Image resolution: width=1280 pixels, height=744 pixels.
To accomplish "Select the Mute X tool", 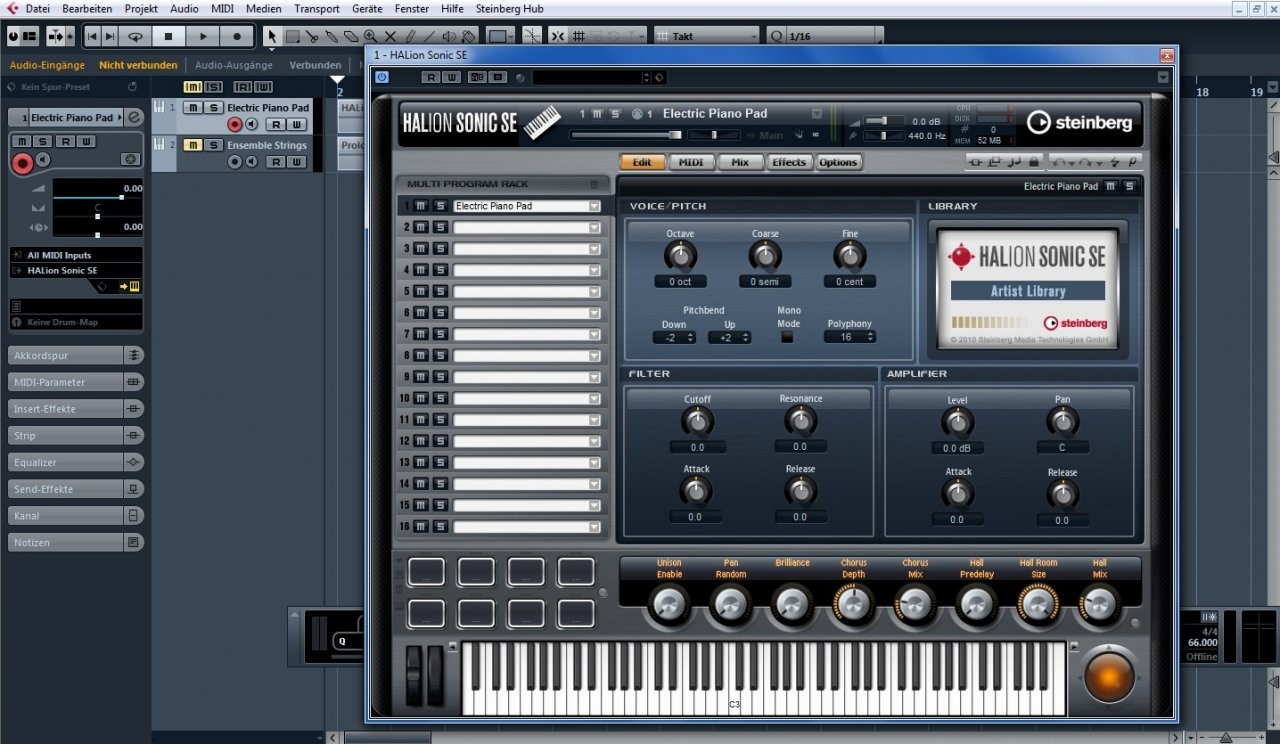I will 390,36.
